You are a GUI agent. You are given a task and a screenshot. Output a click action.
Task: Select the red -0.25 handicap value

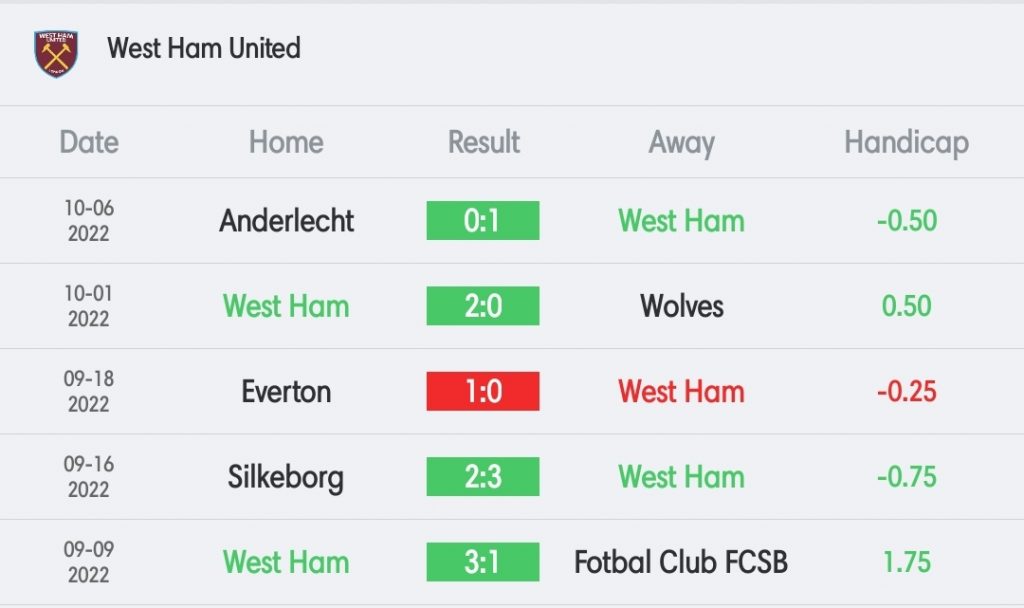point(906,392)
